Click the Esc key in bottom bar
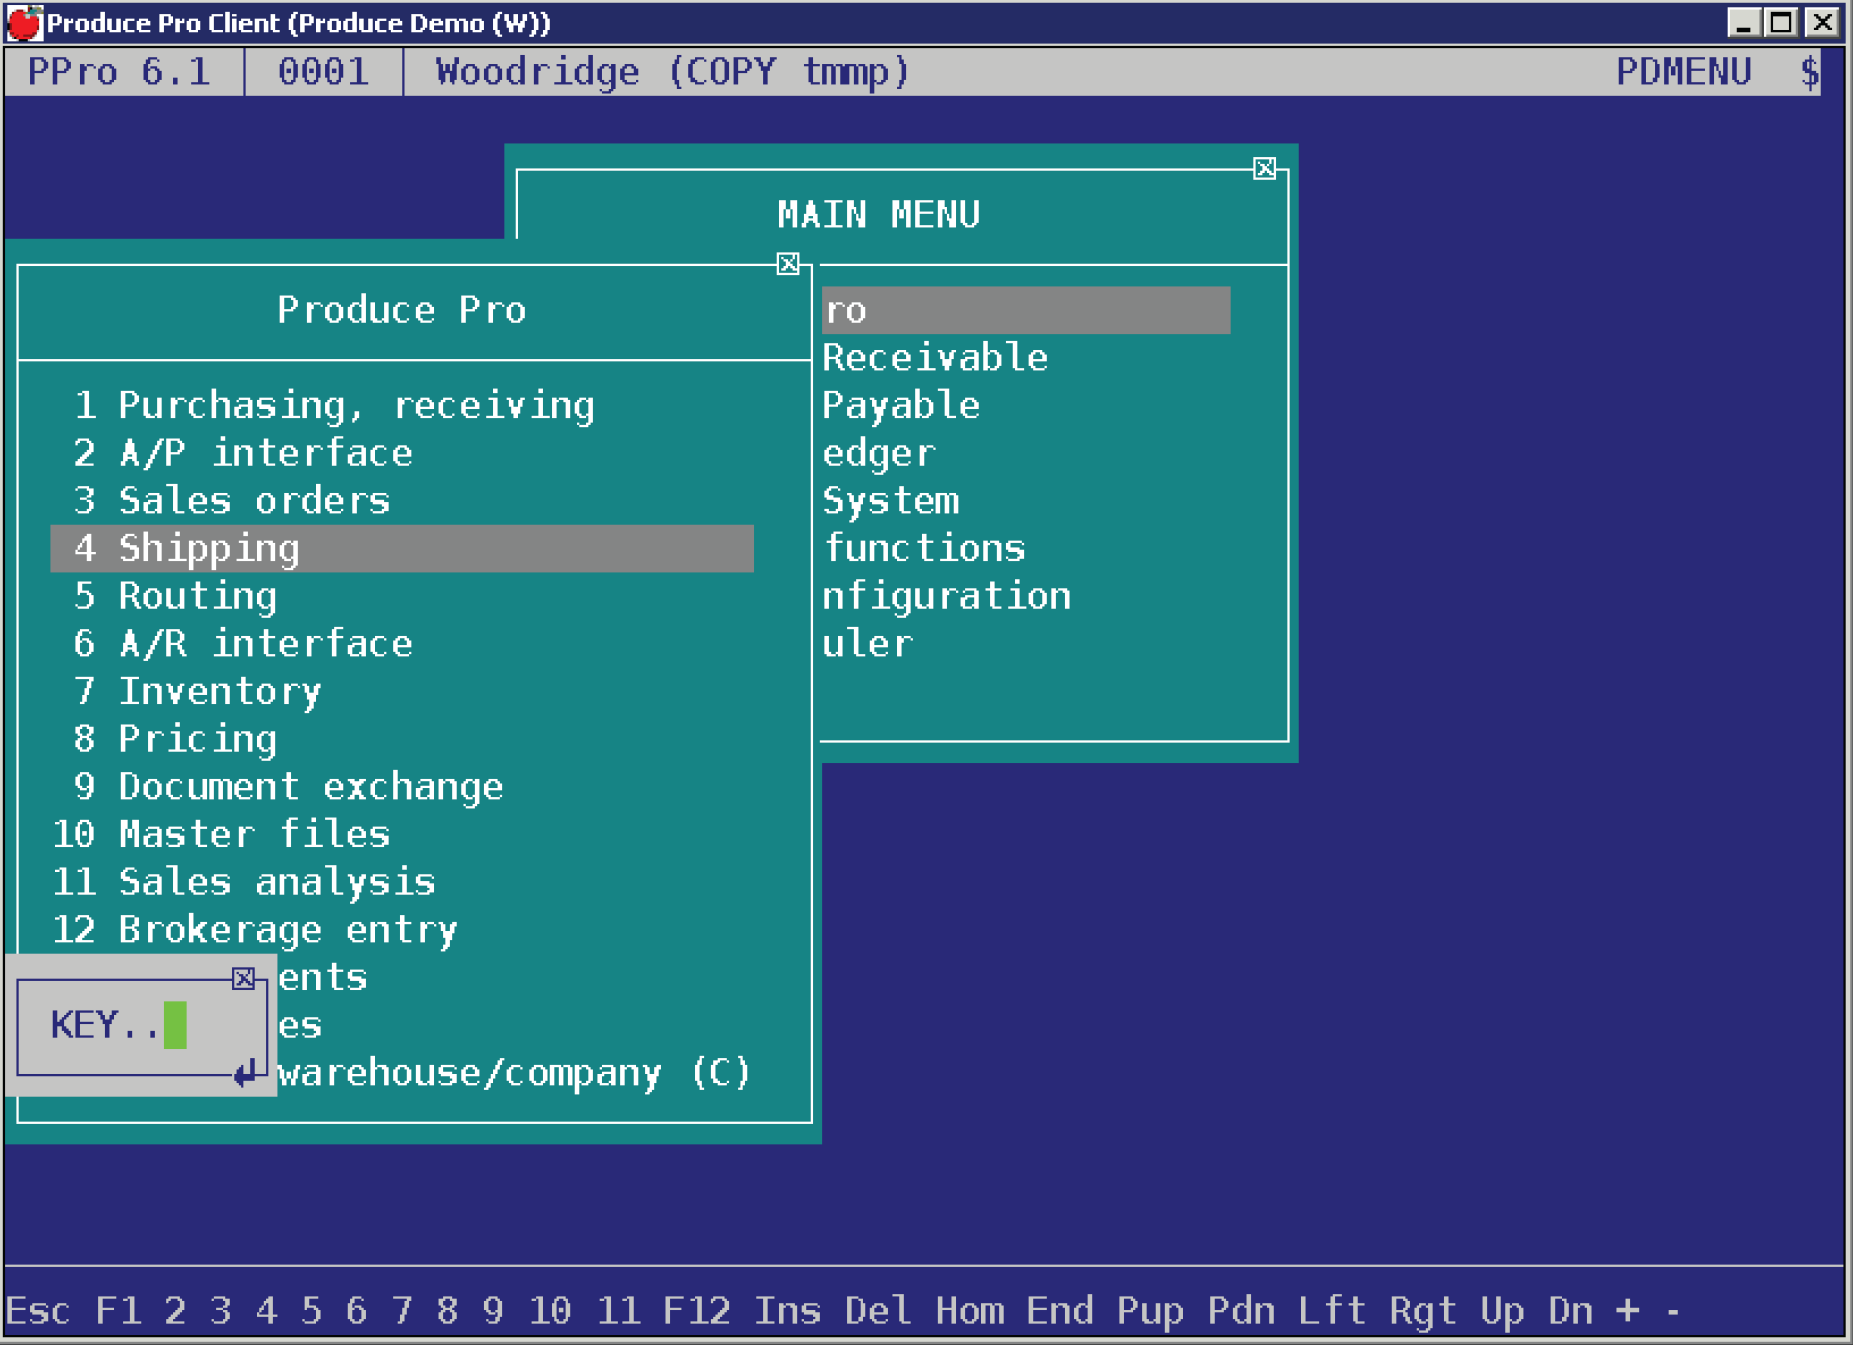The image size is (1854, 1346). pyautogui.click(x=38, y=1310)
